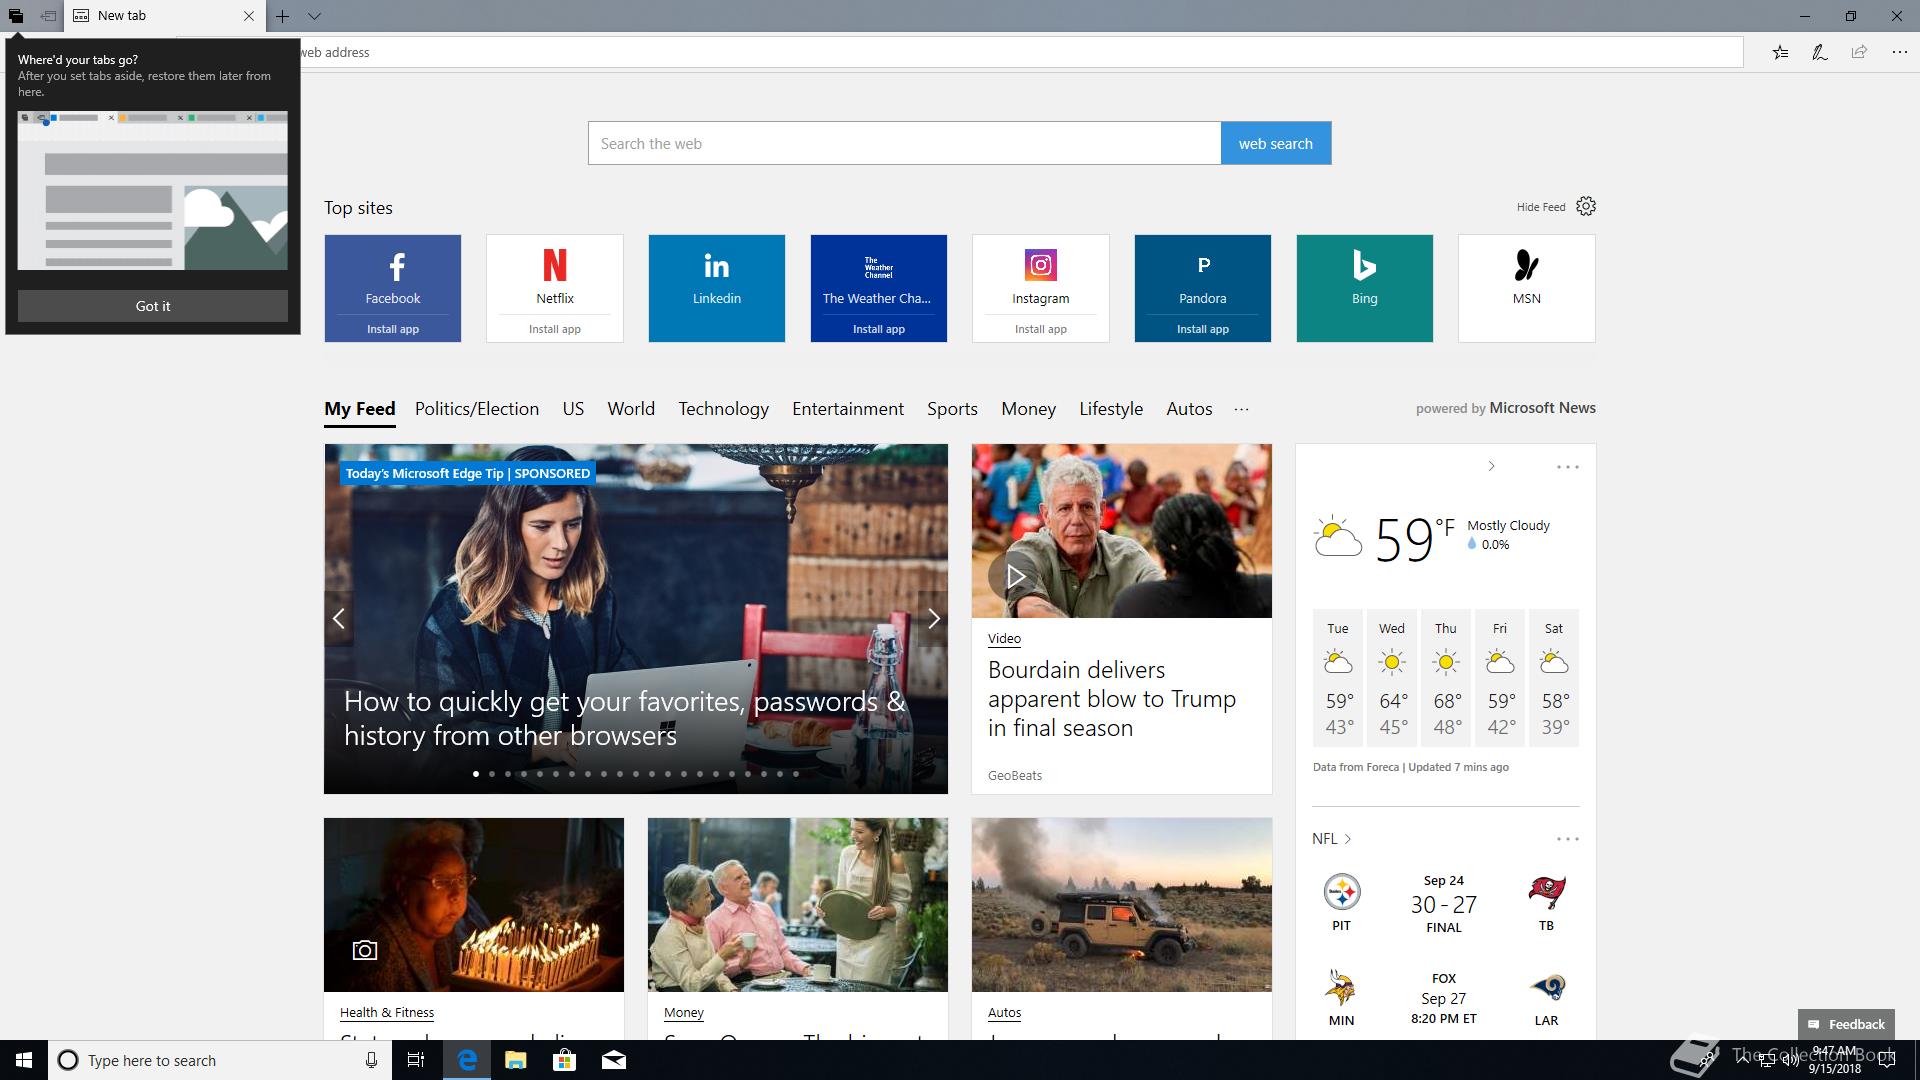Click the web search button
The height and width of the screenshot is (1080, 1920).
click(x=1275, y=143)
